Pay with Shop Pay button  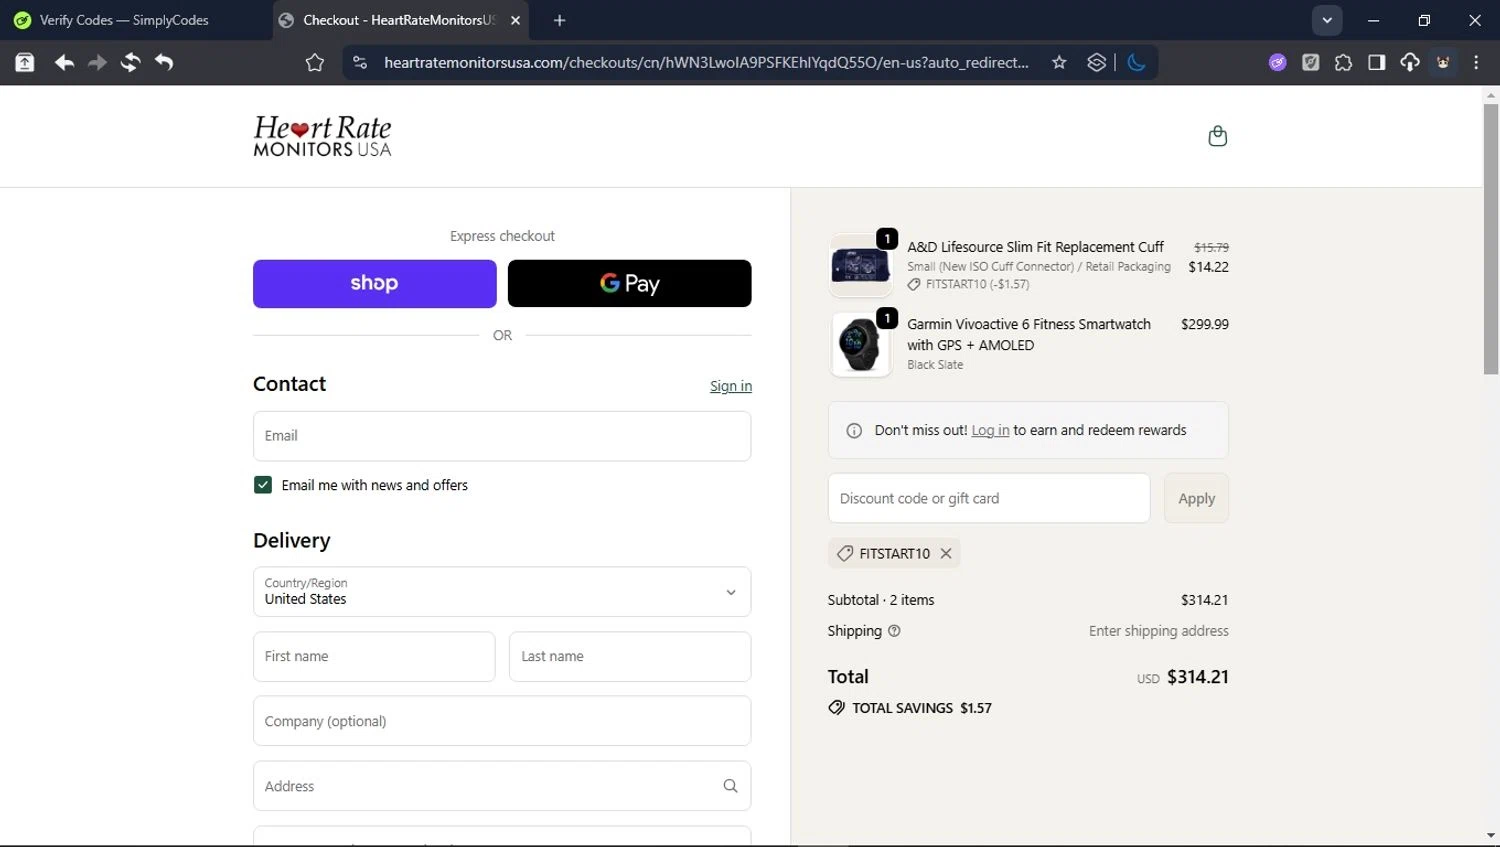tap(374, 284)
